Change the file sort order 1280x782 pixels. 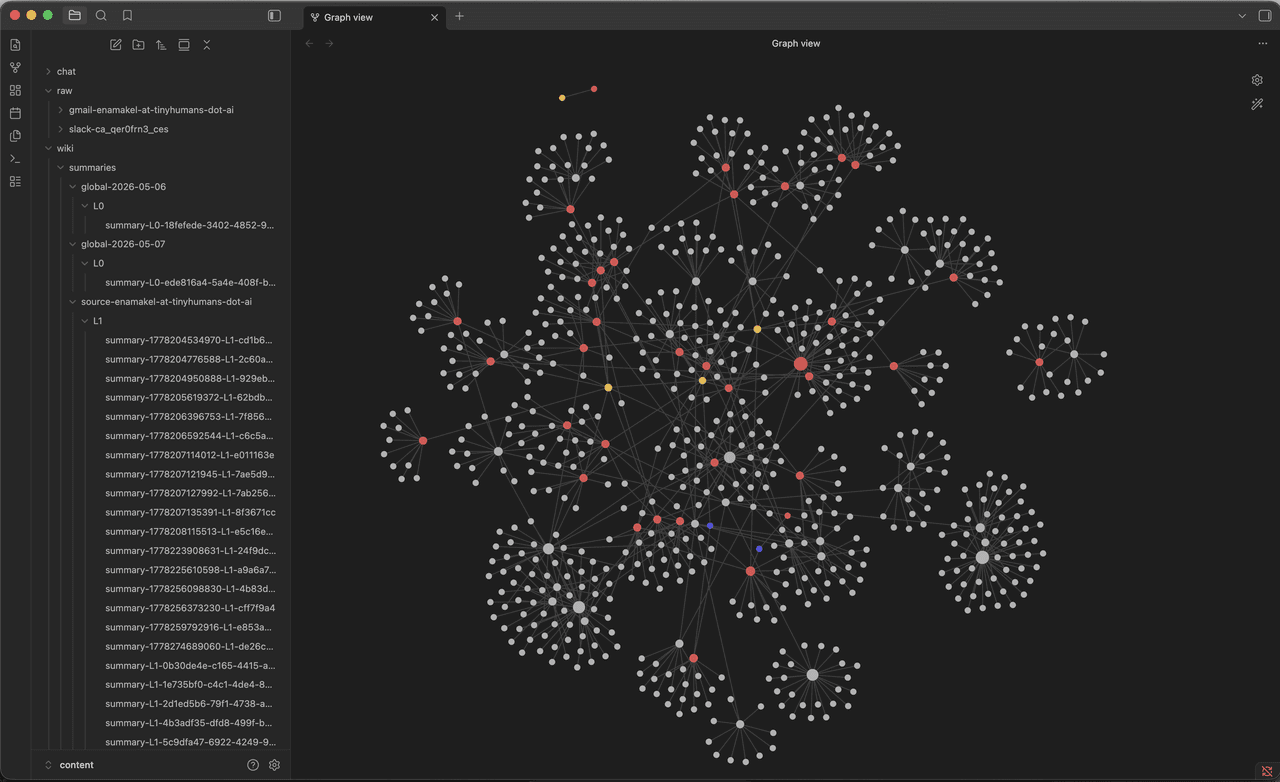coord(161,45)
